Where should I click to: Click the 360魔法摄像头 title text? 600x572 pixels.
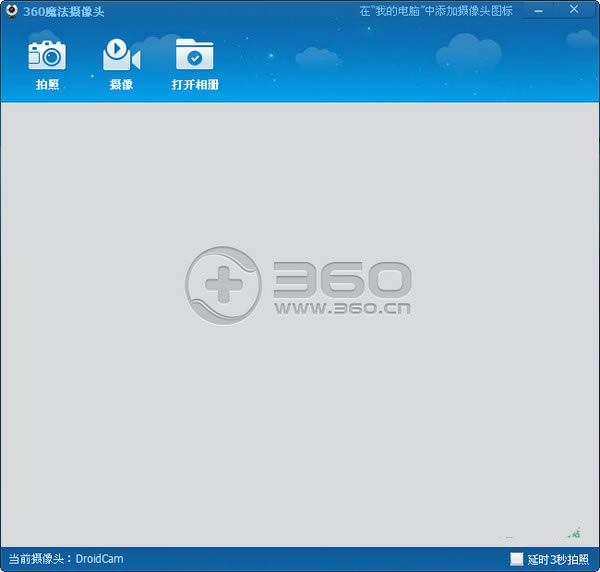coord(64,11)
